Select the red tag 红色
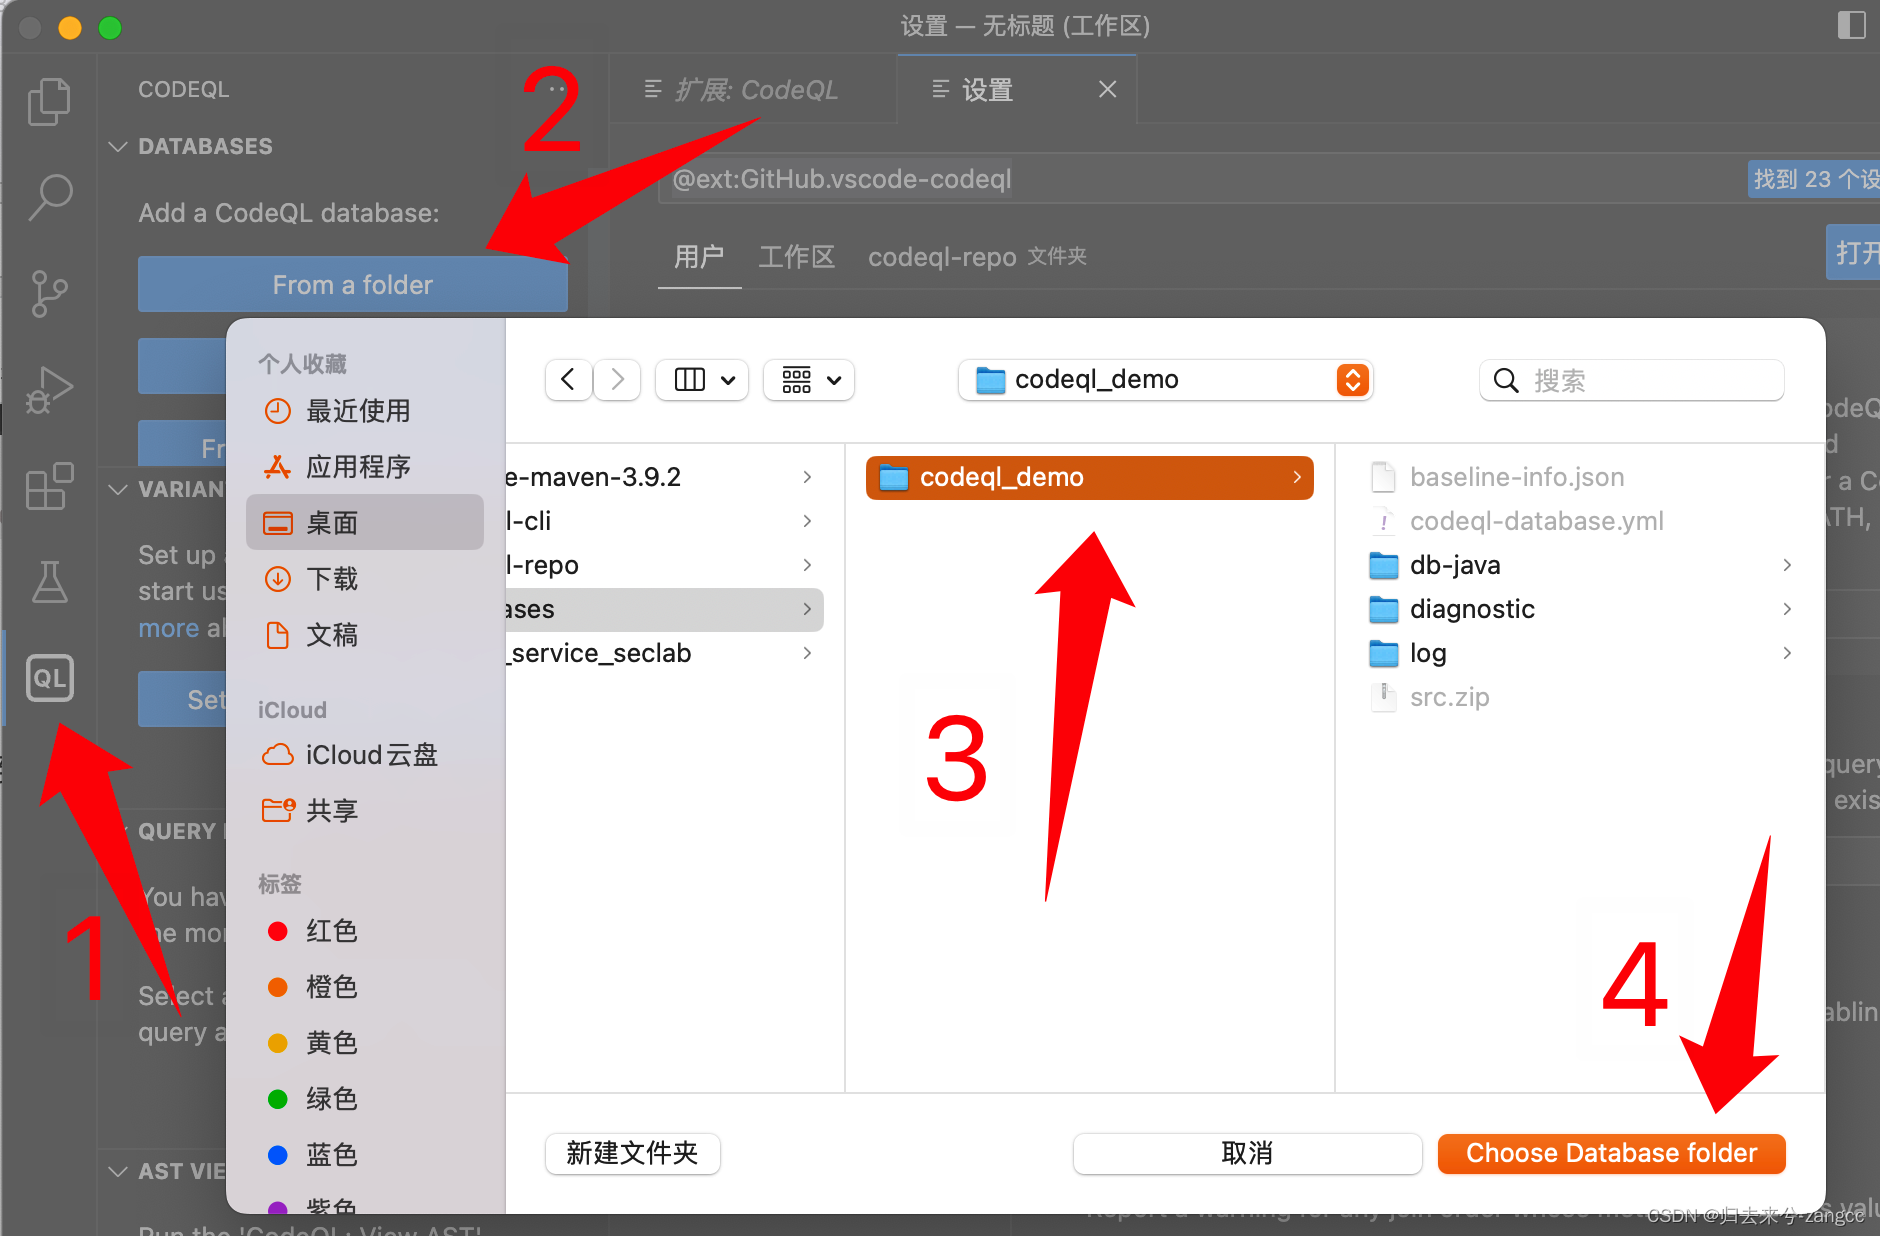Screen dimensions: 1880x1236 (365, 931)
